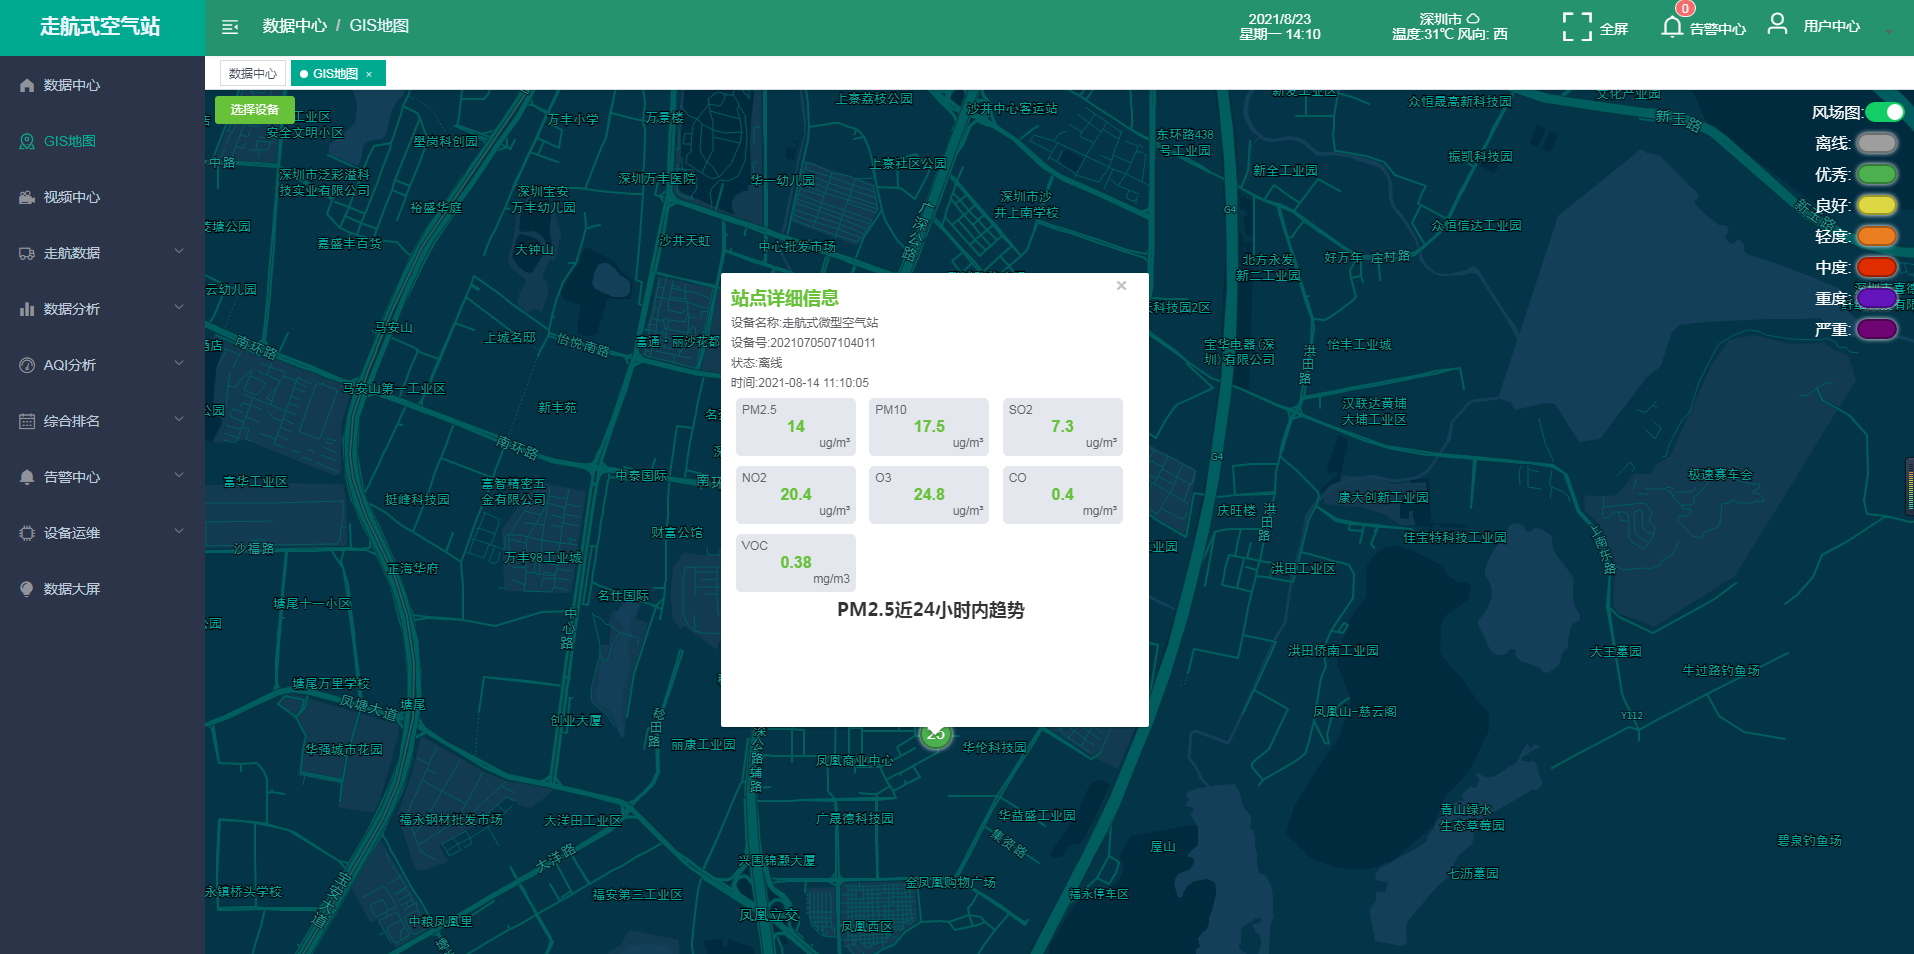Click the 走航式空气站 logo title
This screenshot has width=1914, height=954.
[x=100, y=27]
